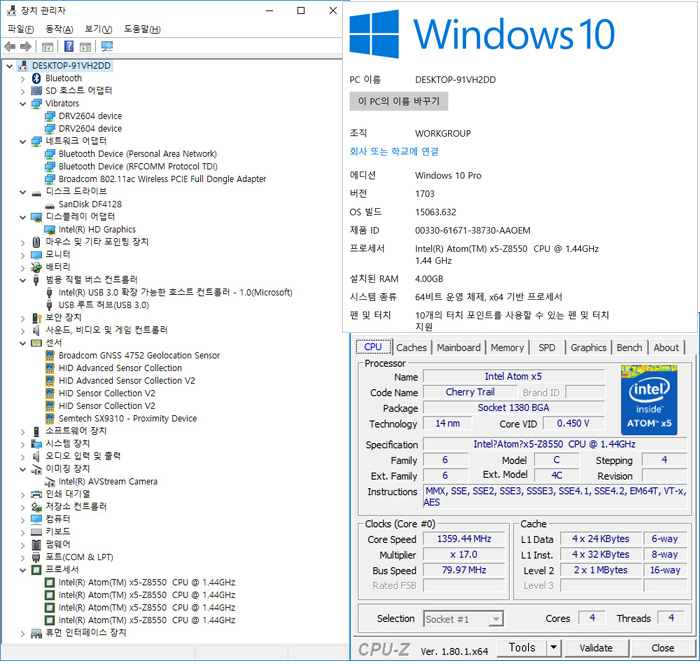Viewport: 700px width, 664px height.
Task: Click the Back arrow in Device Manager toolbar
Action: (10, 46)
